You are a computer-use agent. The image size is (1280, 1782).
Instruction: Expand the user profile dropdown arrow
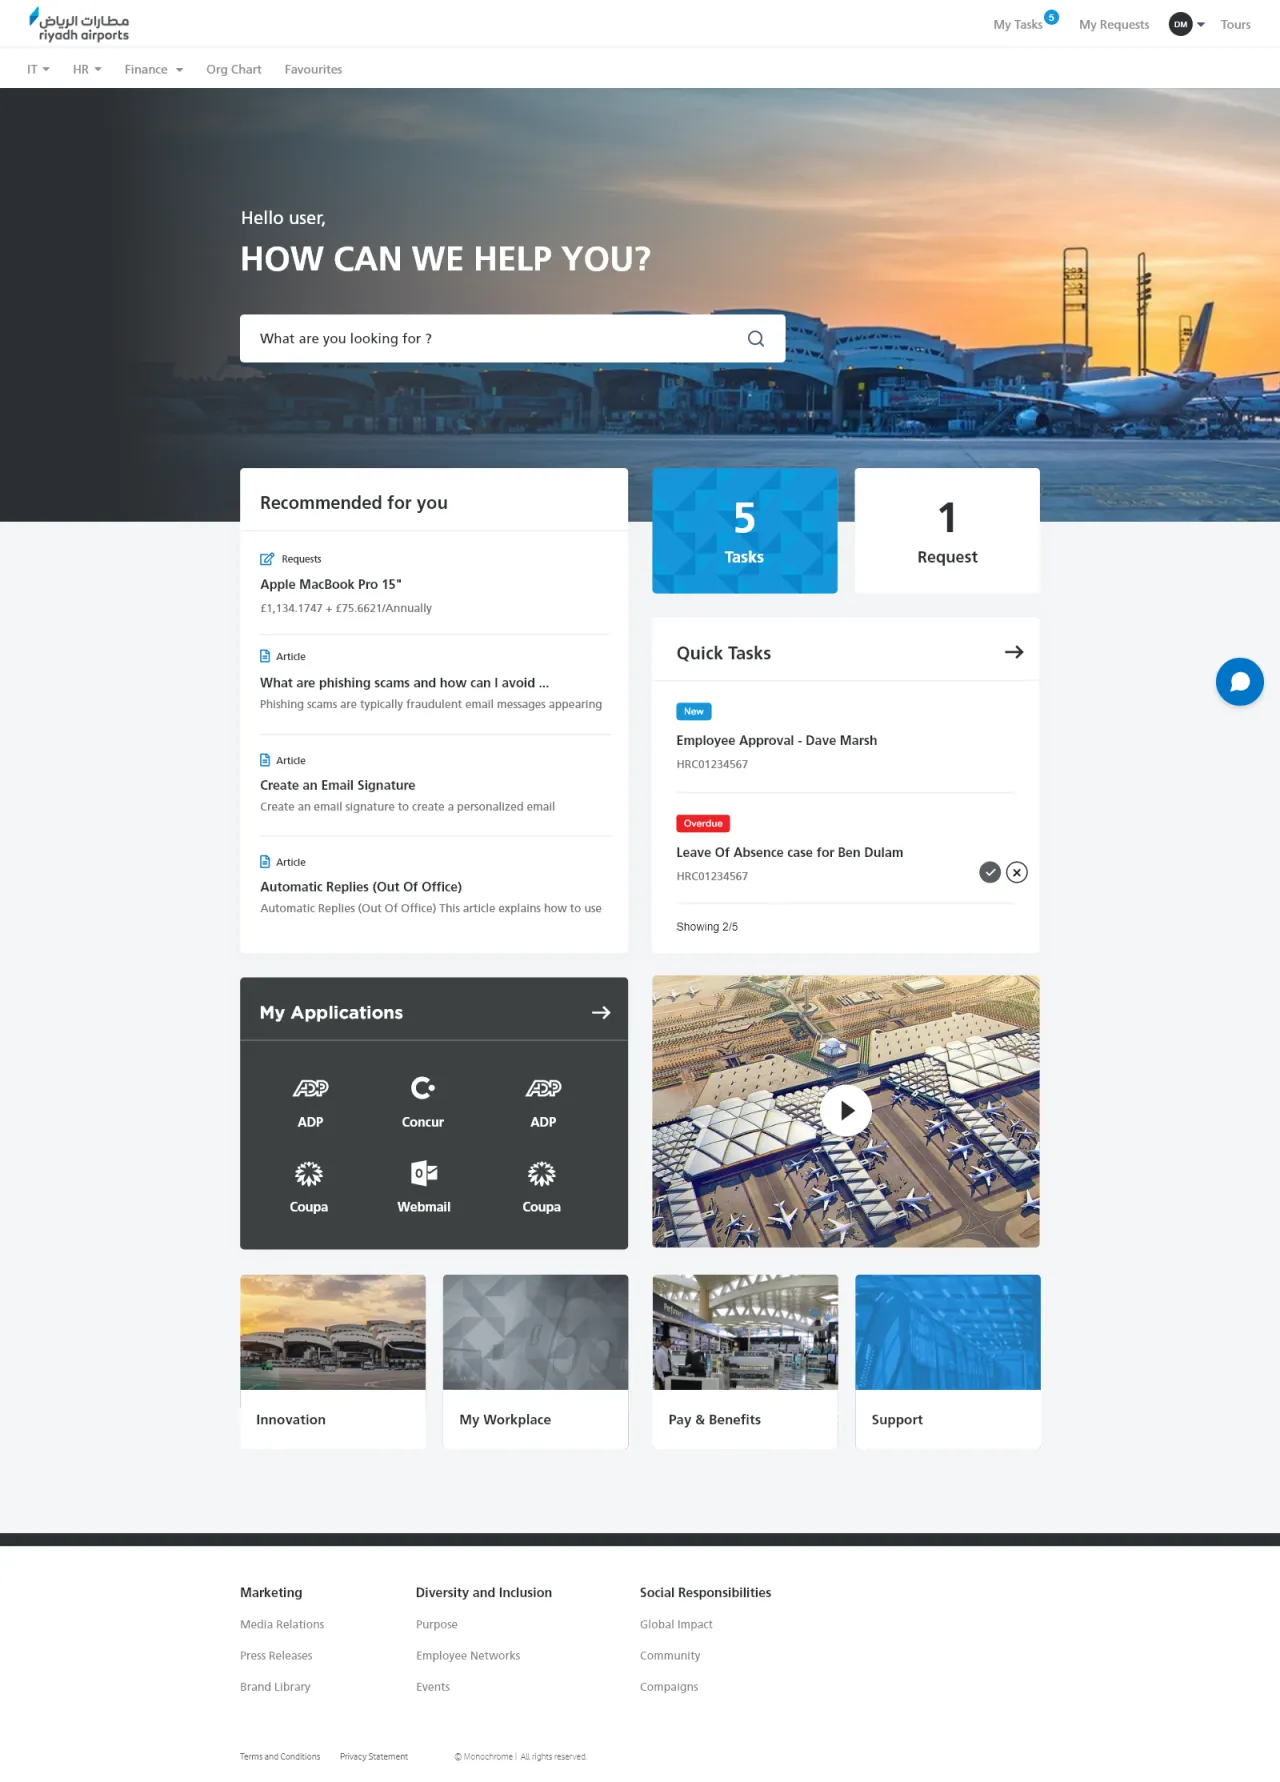pos(1201,25)
